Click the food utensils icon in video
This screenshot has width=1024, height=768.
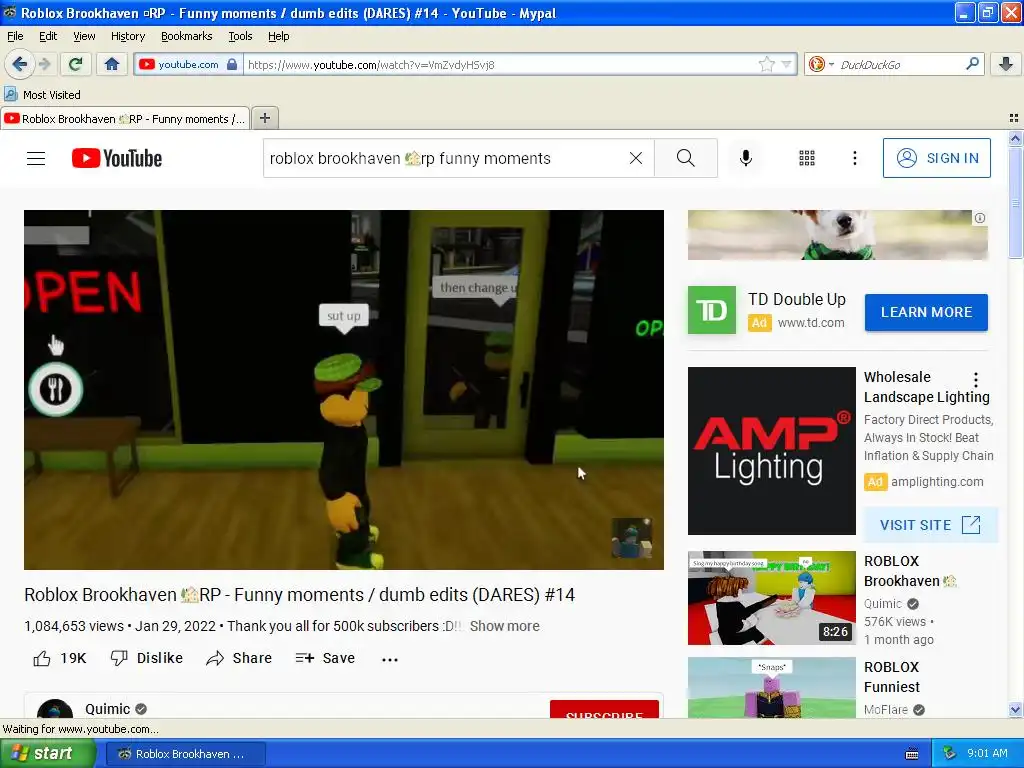point(56,390)
